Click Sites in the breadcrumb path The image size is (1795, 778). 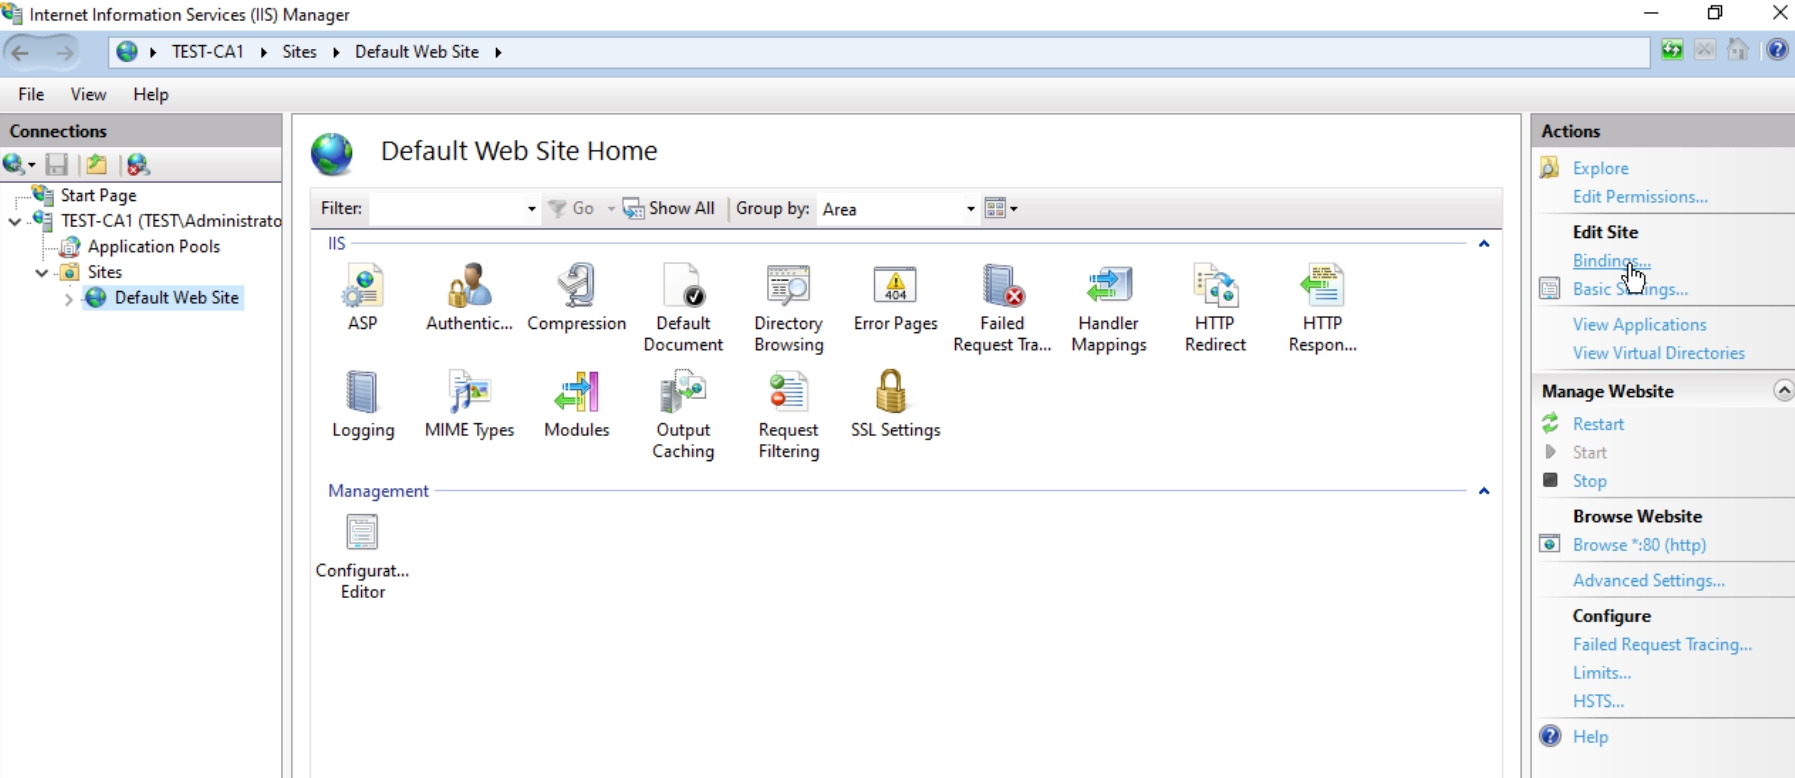299,52
